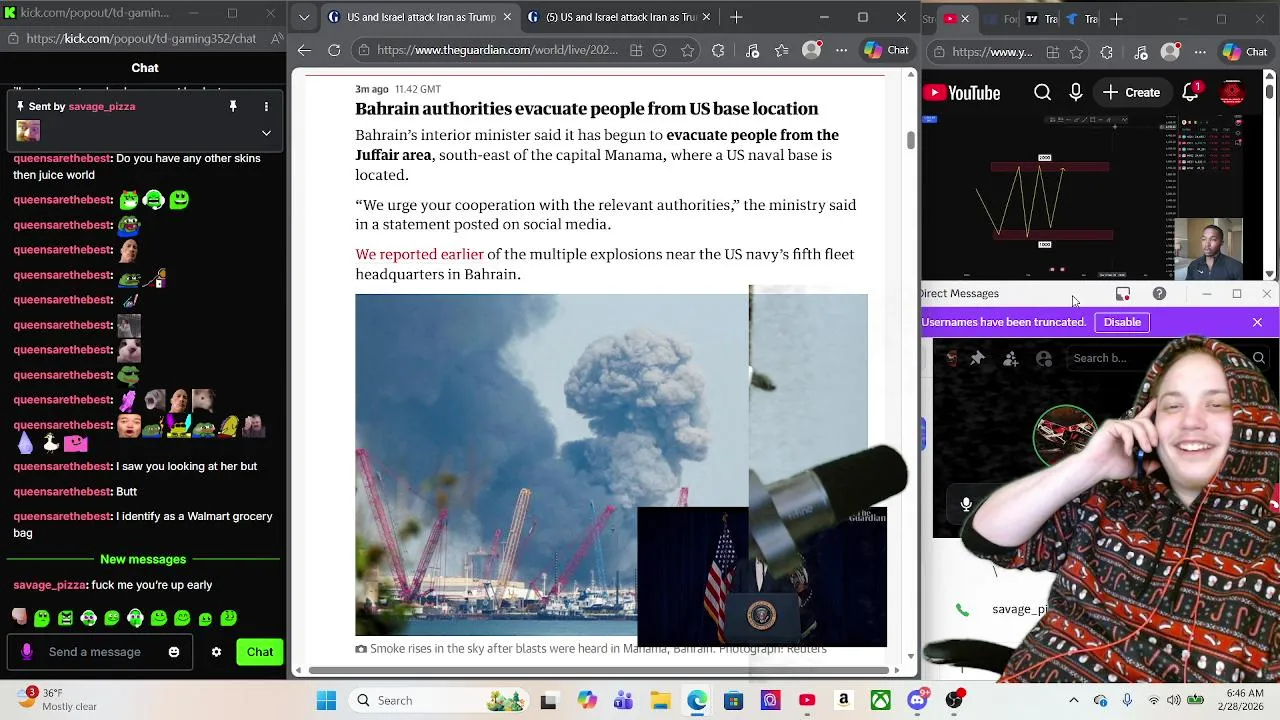Open Extensions in the Guardian browser window
Screen dimensions: 1280x720
point(718,51)
